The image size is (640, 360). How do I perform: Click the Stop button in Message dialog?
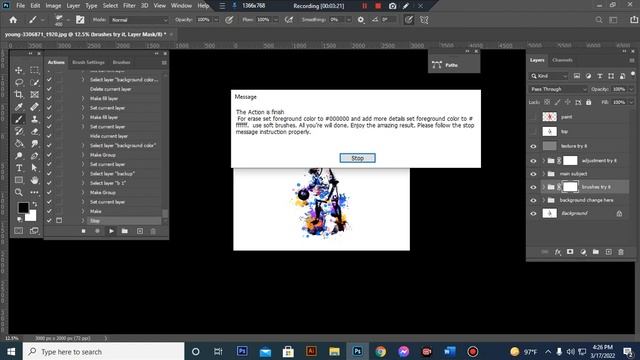pos(358,158)
